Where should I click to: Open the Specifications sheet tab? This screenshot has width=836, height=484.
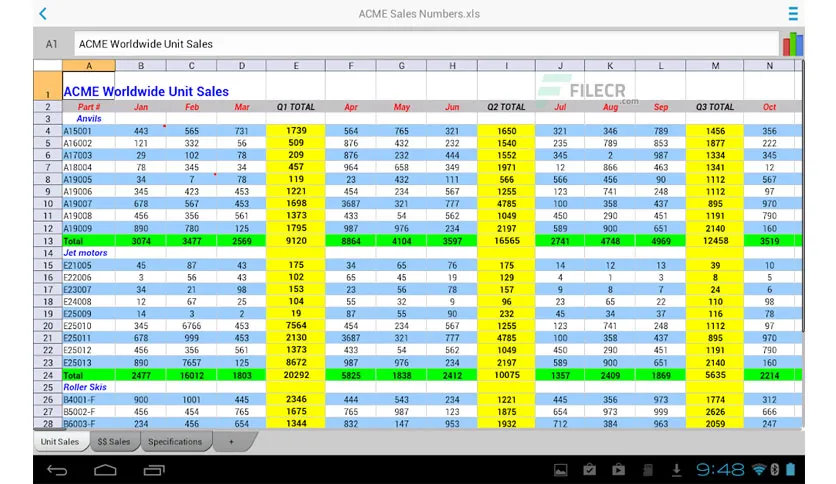point(175,442)
